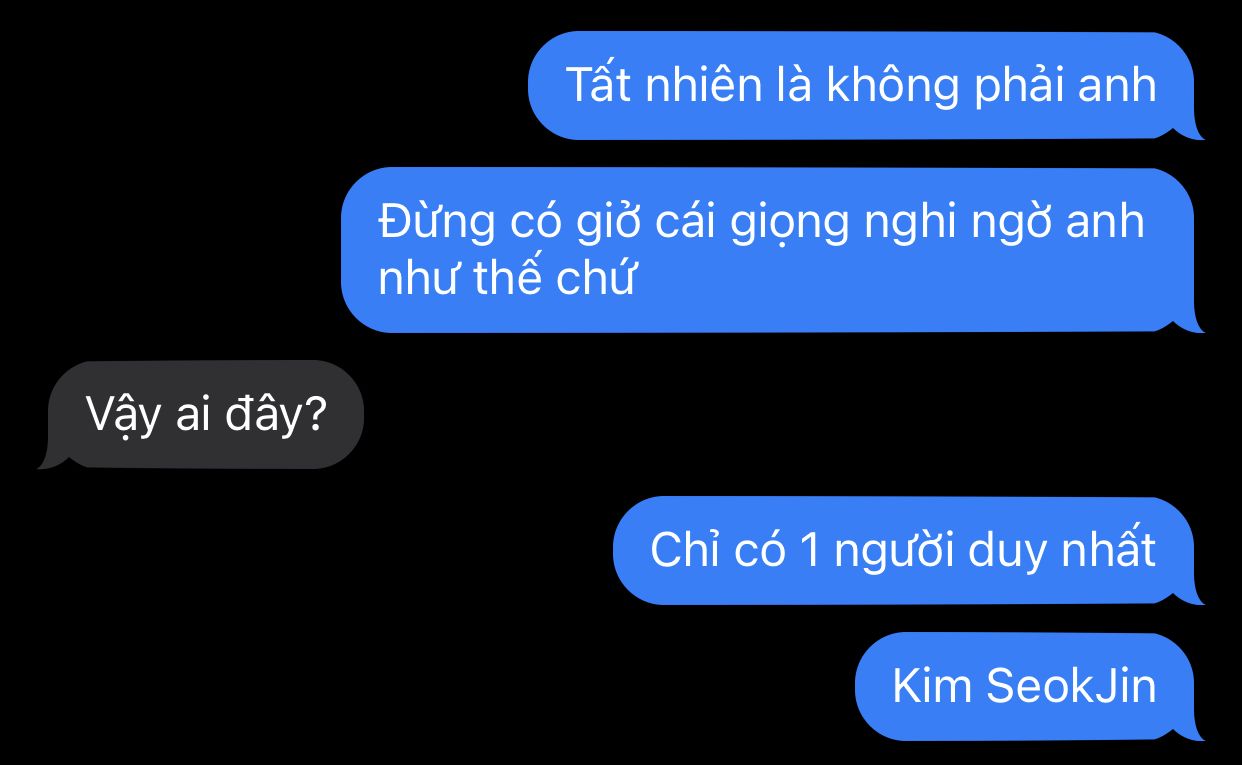Click the number '1' in the fourth message
The image size is (1242, 765).
click(810, 551)
